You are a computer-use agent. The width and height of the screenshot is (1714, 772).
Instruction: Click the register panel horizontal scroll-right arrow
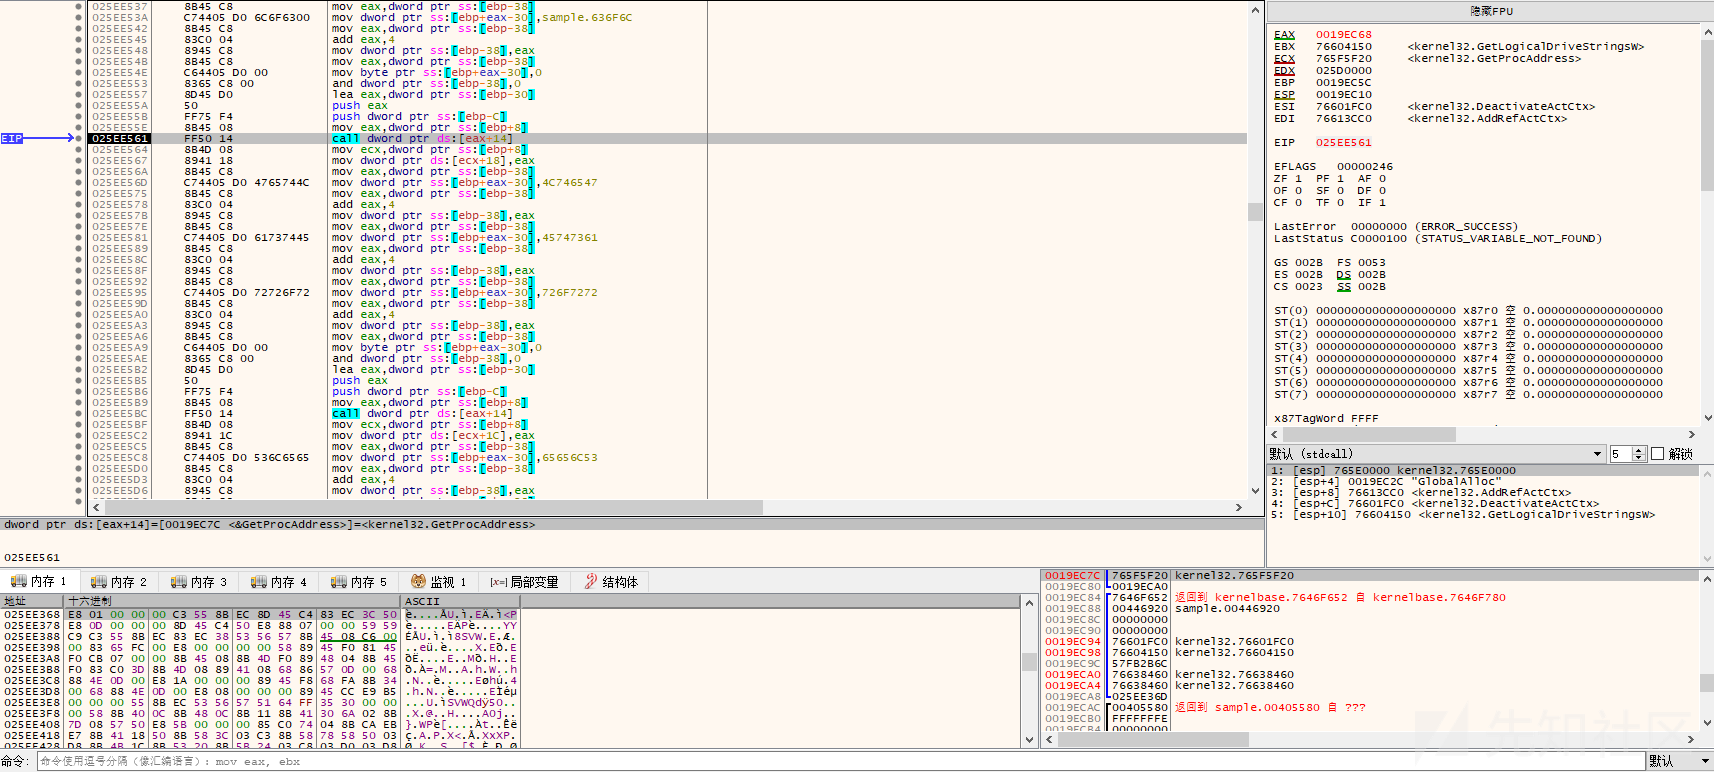(x=1691, y=435)
